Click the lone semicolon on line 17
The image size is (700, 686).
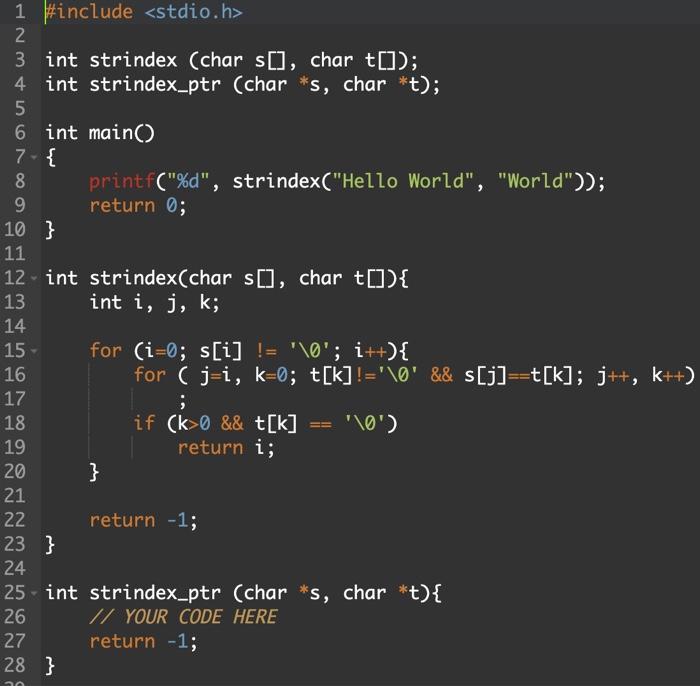click(182, 400)
